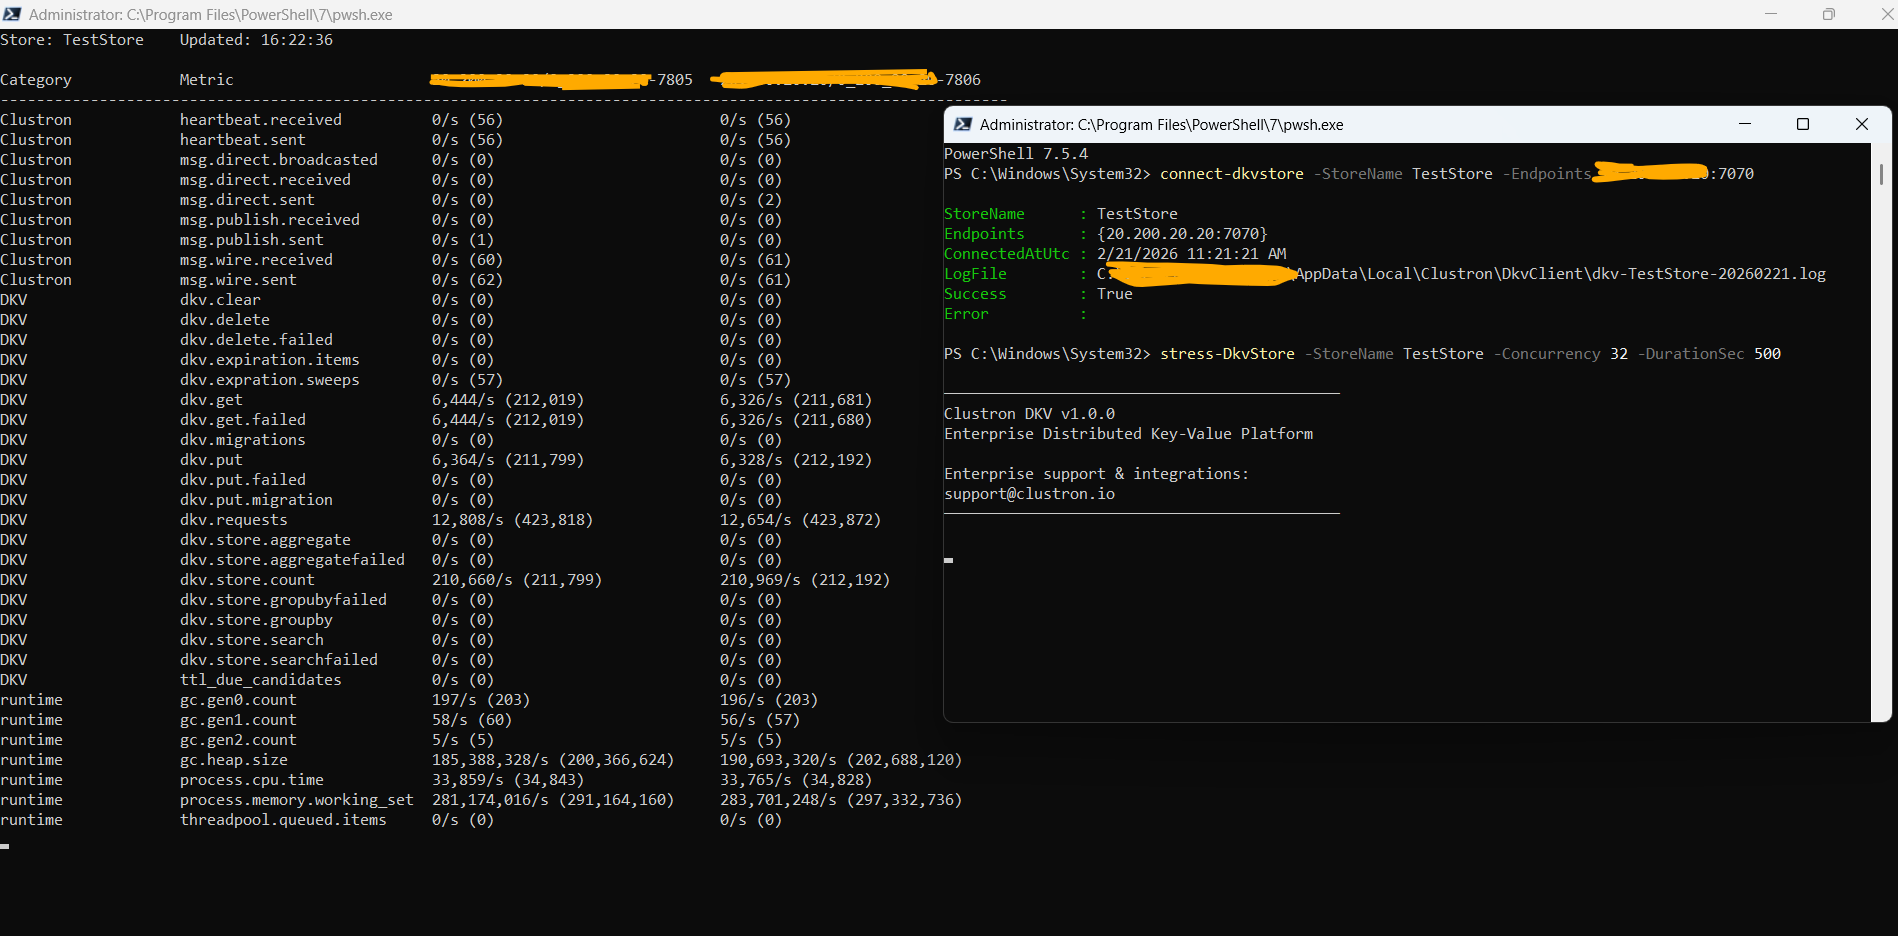1898x936 pixels.
Task: Click 'stress-DkvStore' command text
Action: (x=1227, y=354)
